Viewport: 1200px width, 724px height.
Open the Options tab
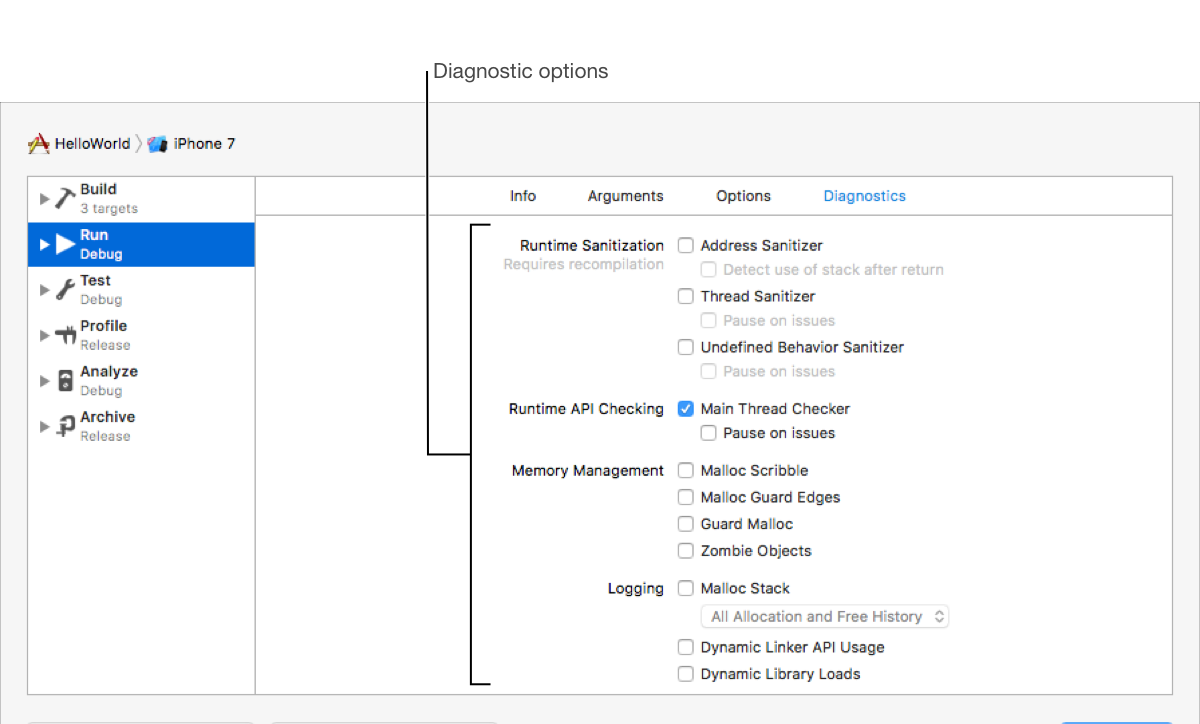point(743,196)
